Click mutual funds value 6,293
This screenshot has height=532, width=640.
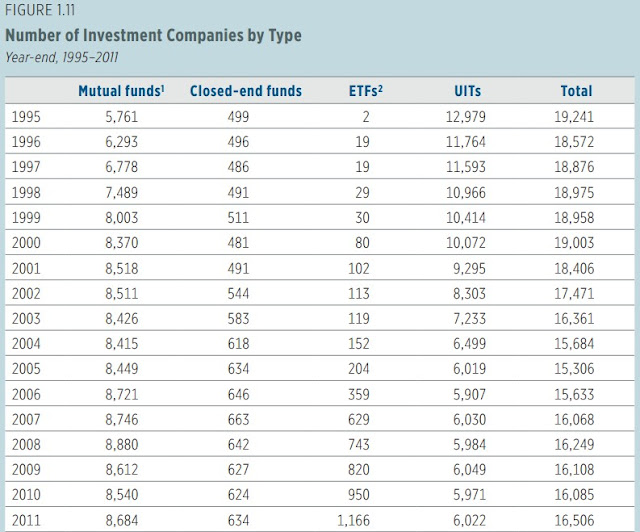[x=122, y=142]
